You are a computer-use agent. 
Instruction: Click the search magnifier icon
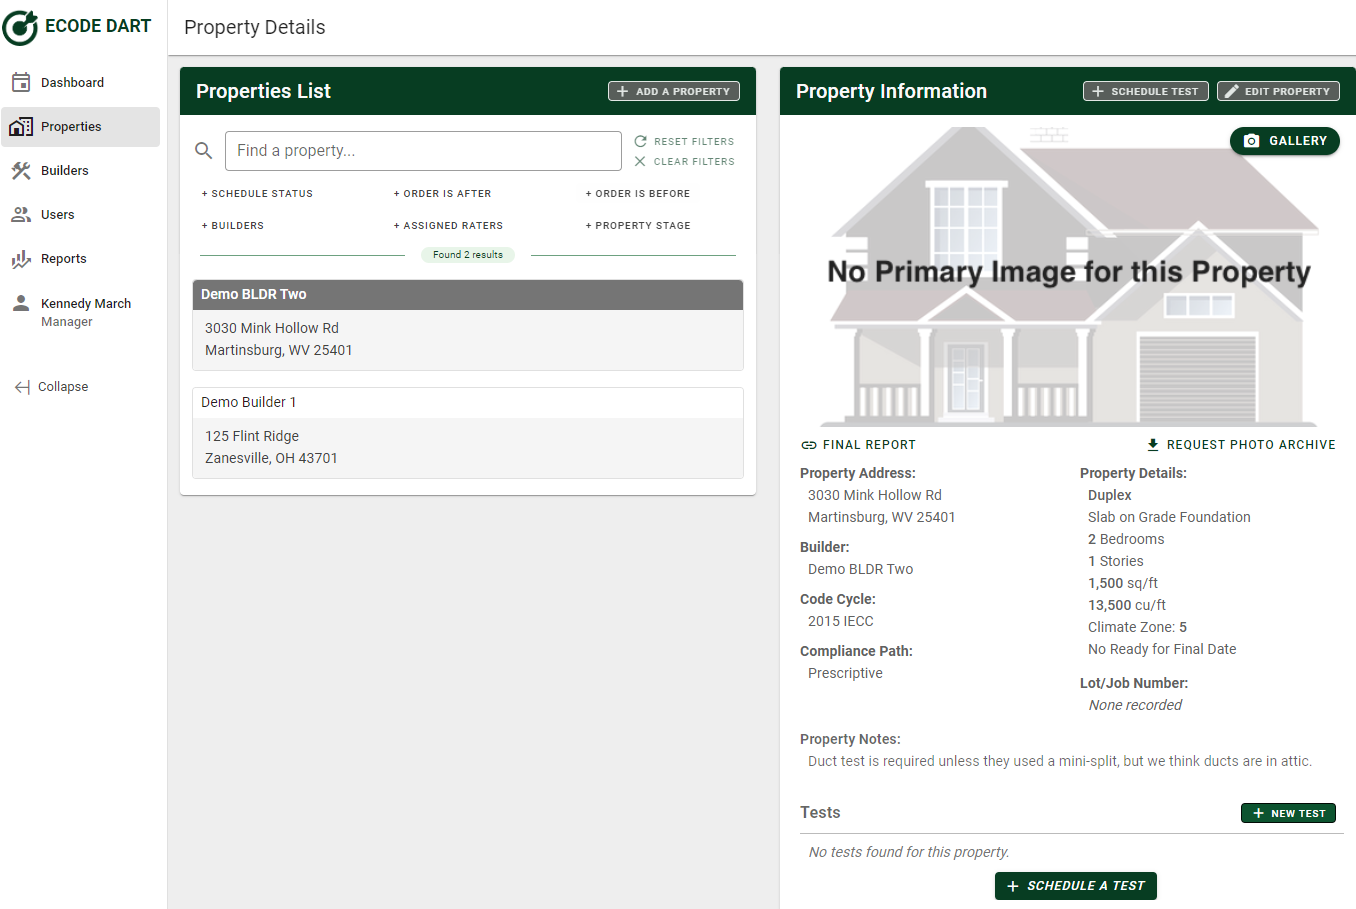(204, 151)
